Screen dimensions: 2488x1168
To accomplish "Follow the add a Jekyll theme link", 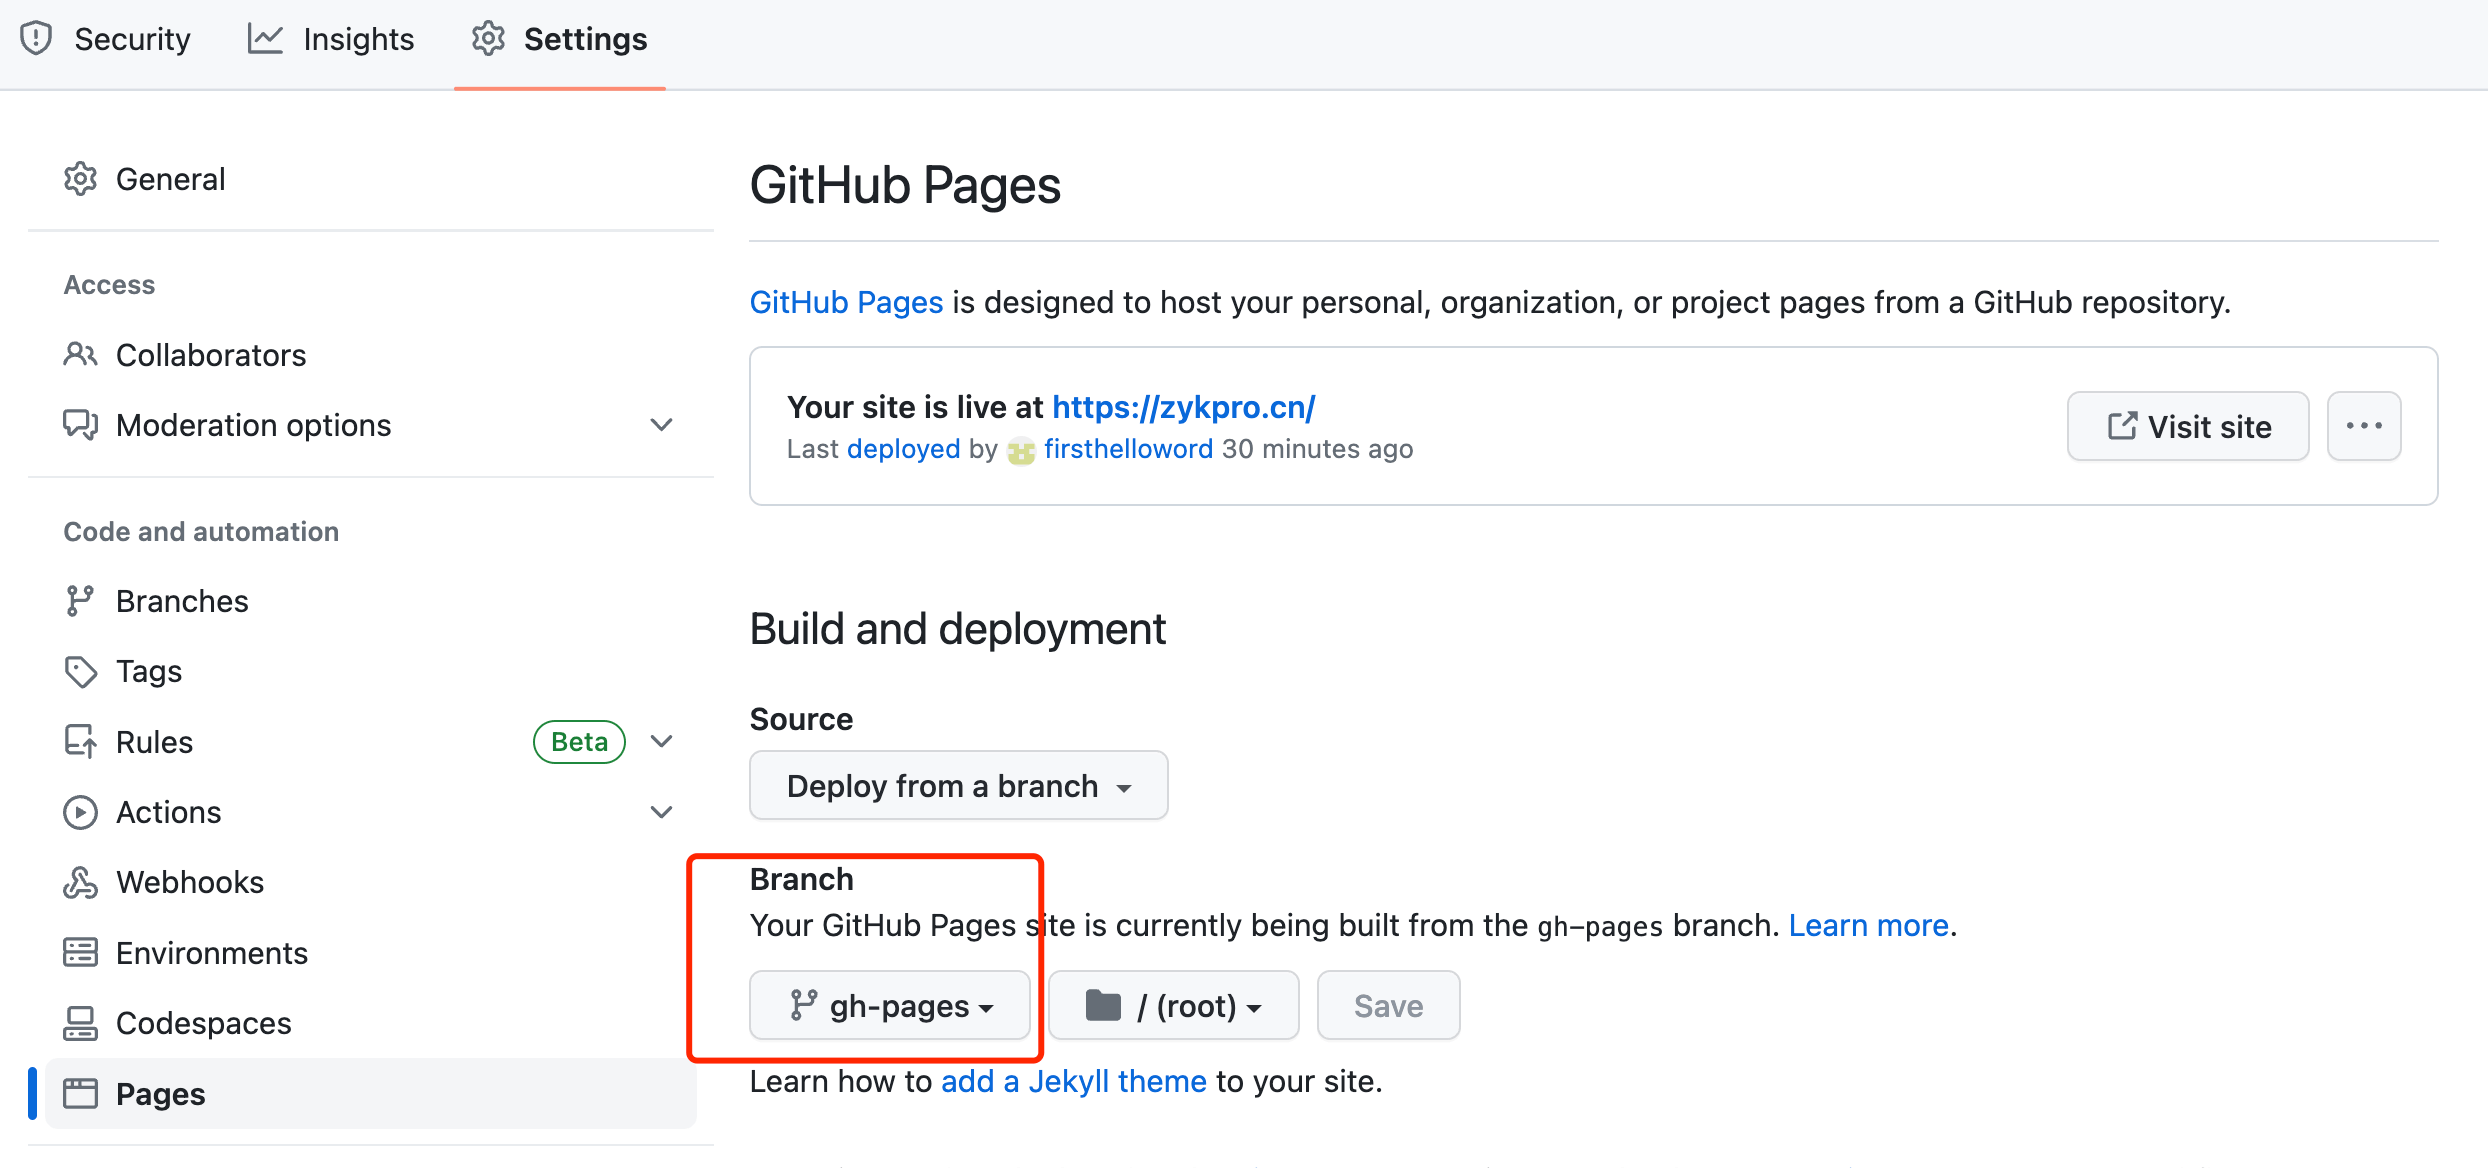I will click(x=1073, y=1081).
